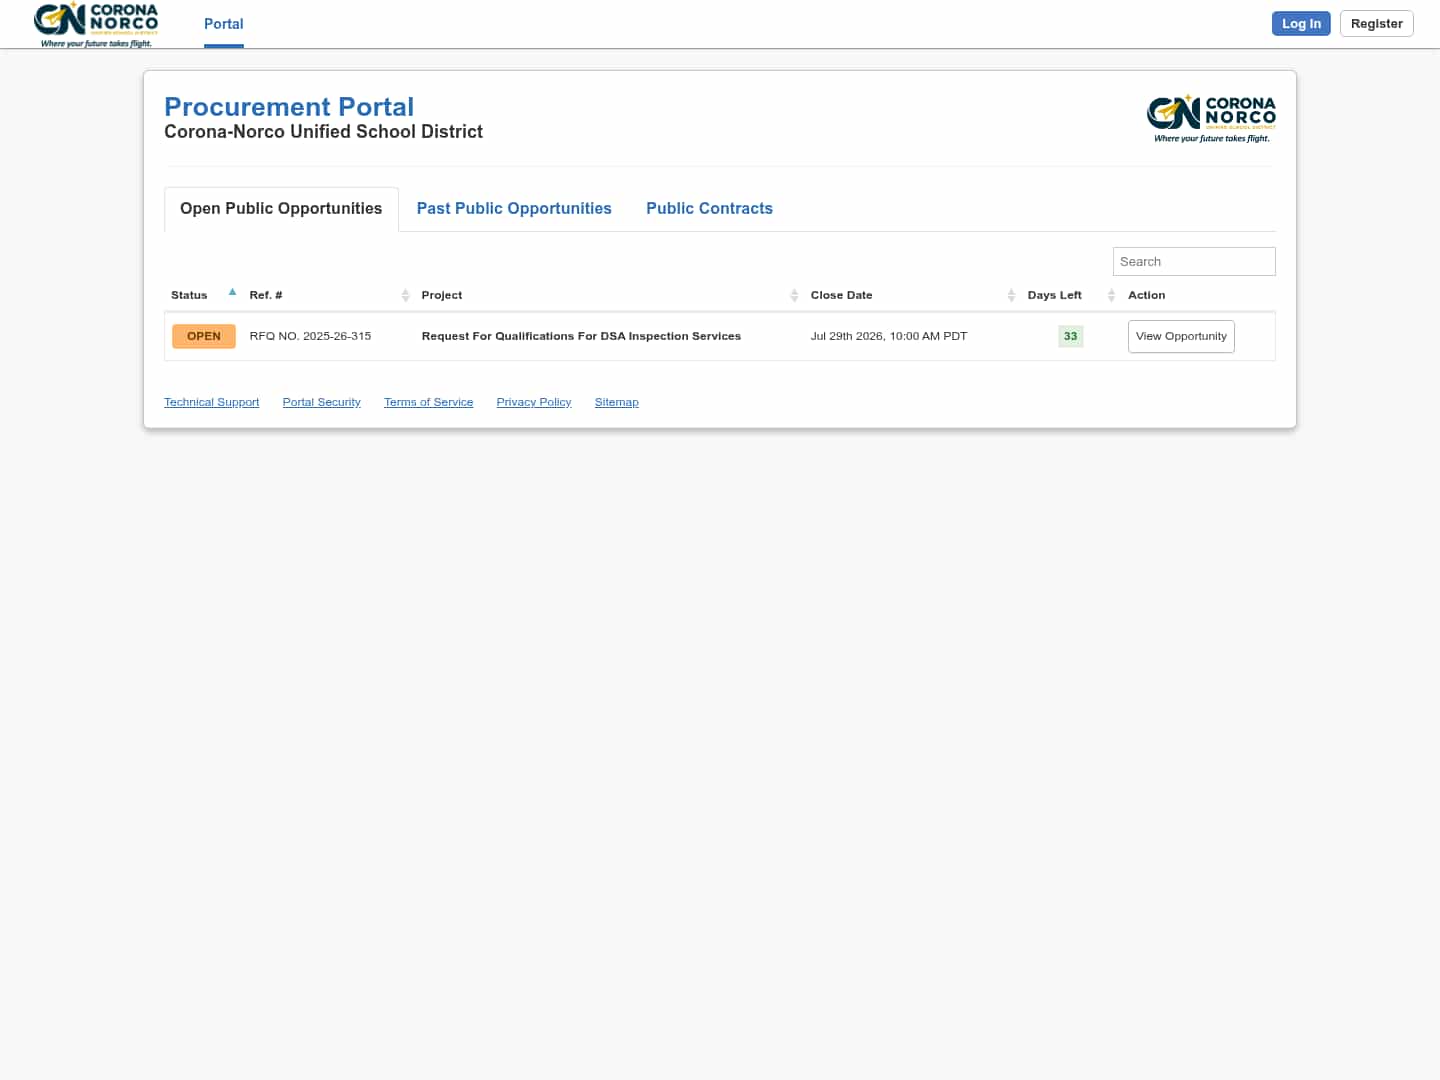
Task: Open the Portal Security link
Action: point(321,402)
